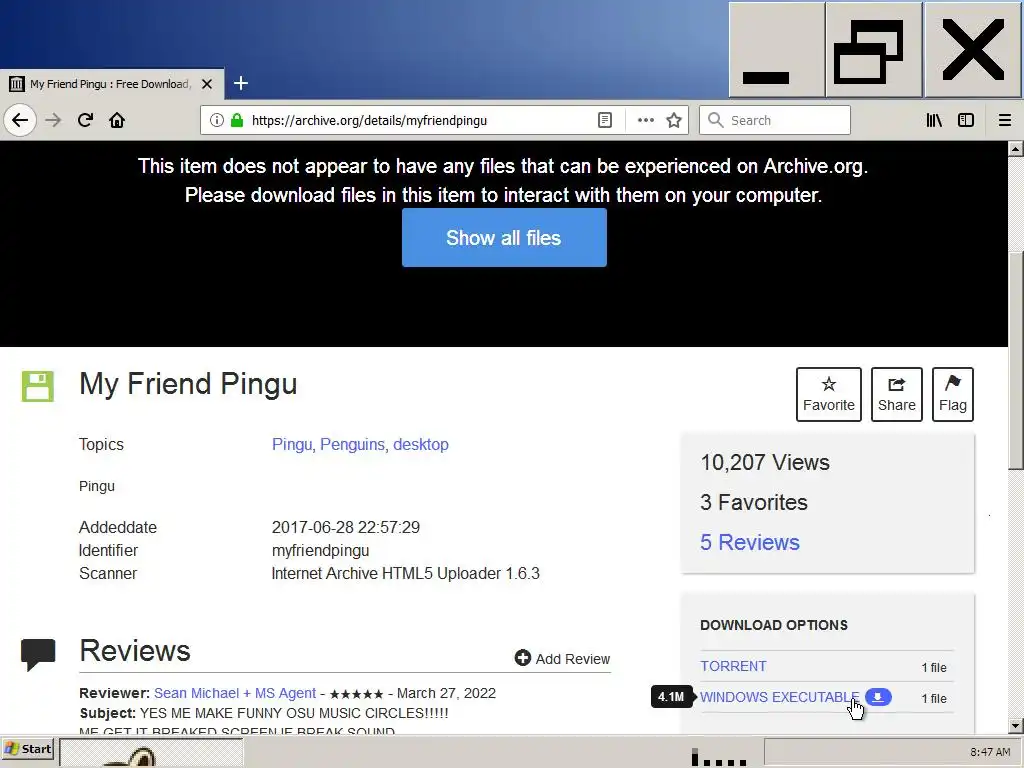Click the 3 Favorites text

754,502
